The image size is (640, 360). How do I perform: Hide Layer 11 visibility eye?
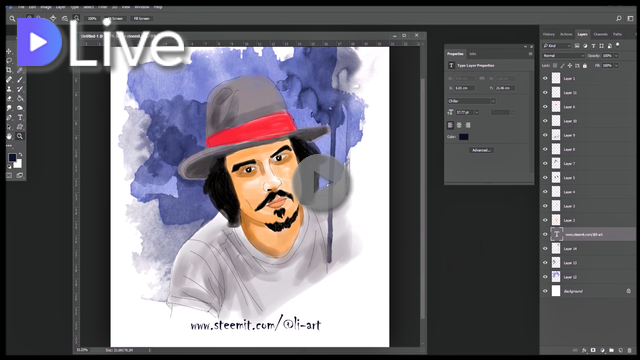click(x=545, y=93)
